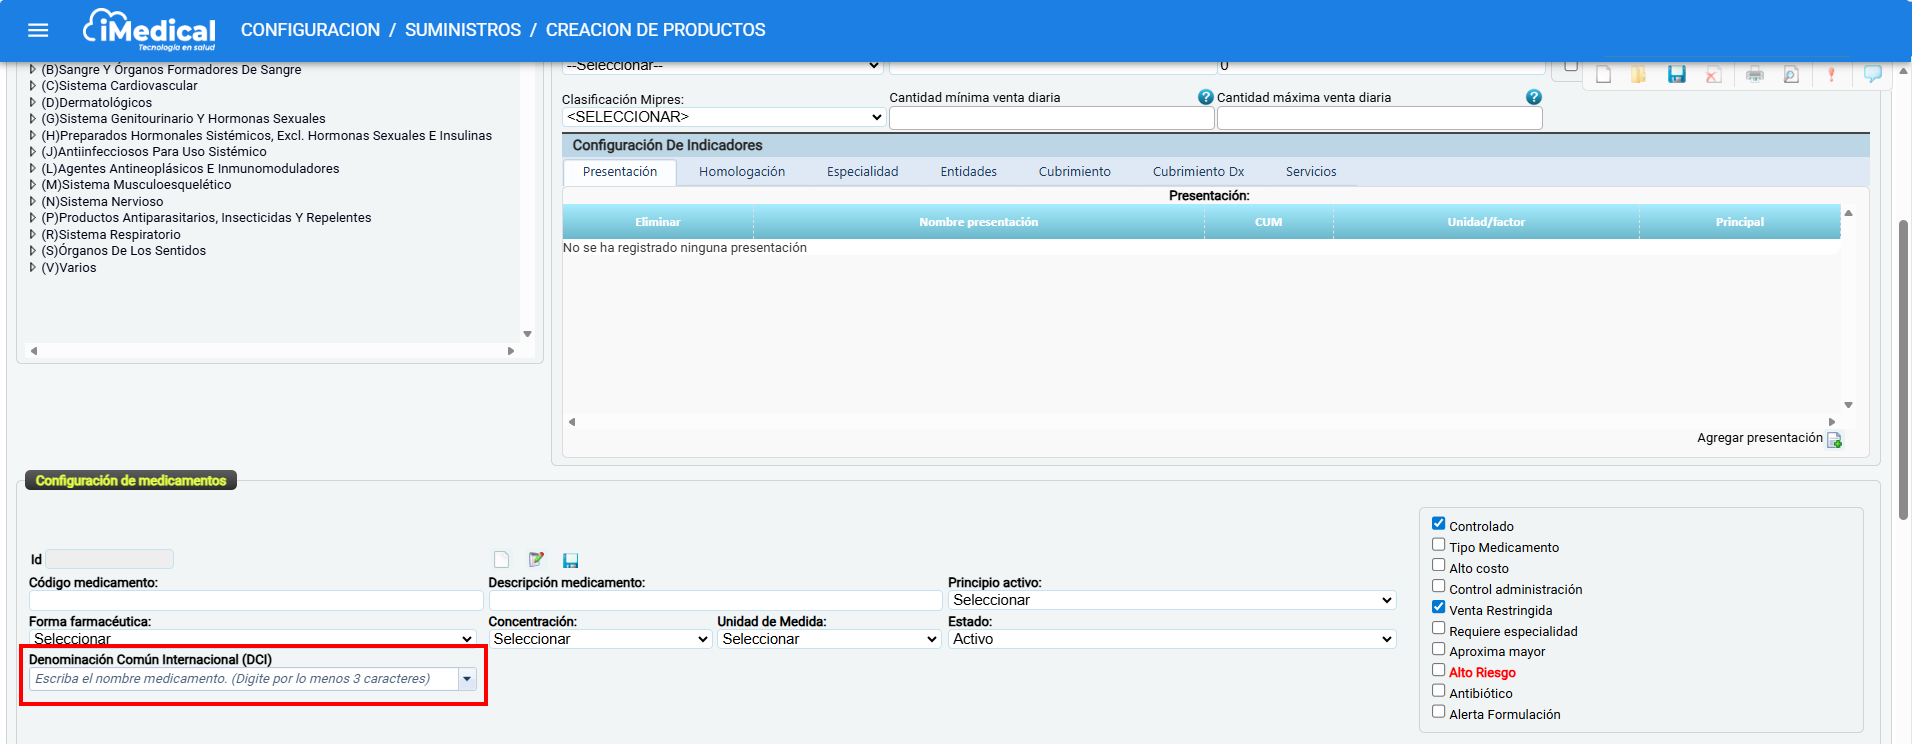The image size is (1912, 744).
Task: Switch to the Homologación tab
Action: pos(741,172)
